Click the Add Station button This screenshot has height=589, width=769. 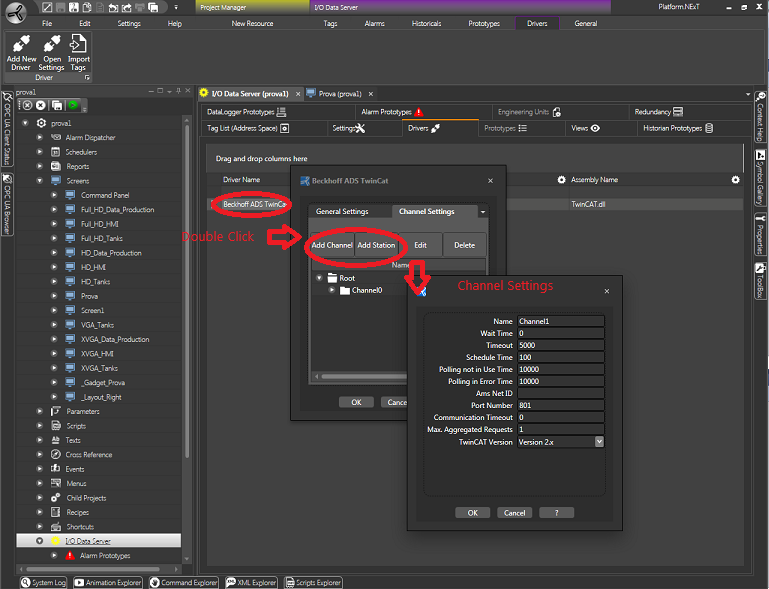click(376, 245)
